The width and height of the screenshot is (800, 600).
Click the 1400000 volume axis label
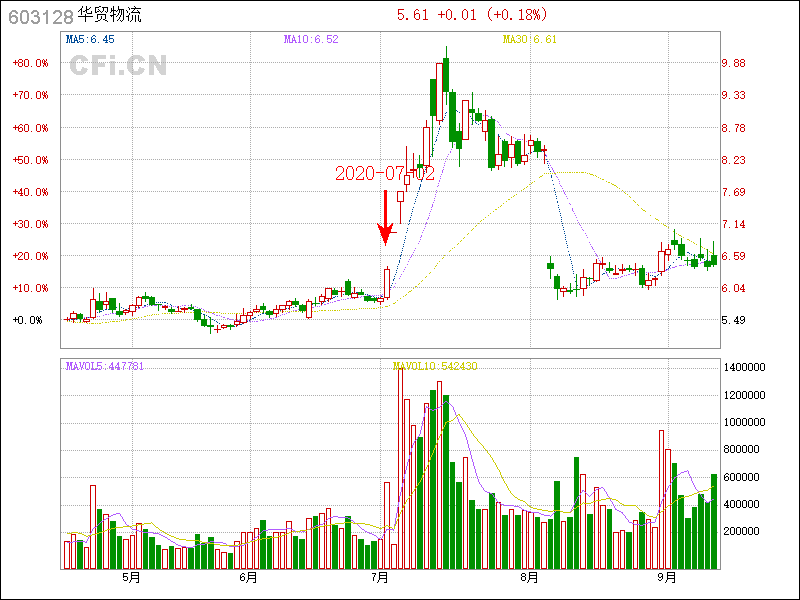point(746,368)
